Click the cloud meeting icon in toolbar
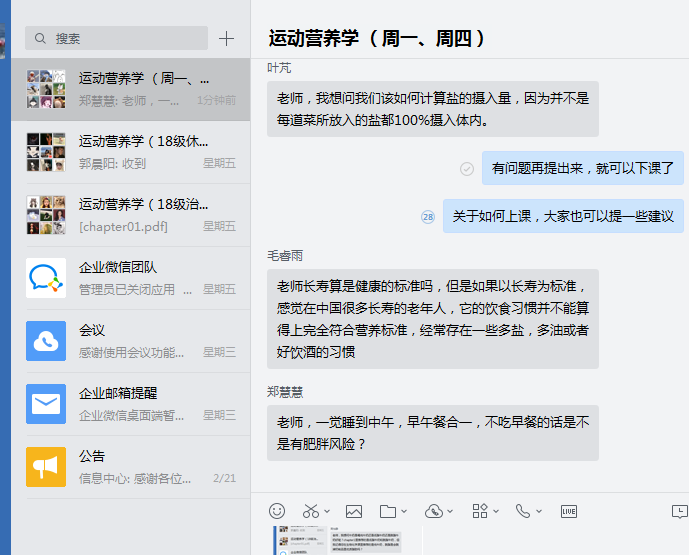 pyautogui.click(x=434, y=511)
